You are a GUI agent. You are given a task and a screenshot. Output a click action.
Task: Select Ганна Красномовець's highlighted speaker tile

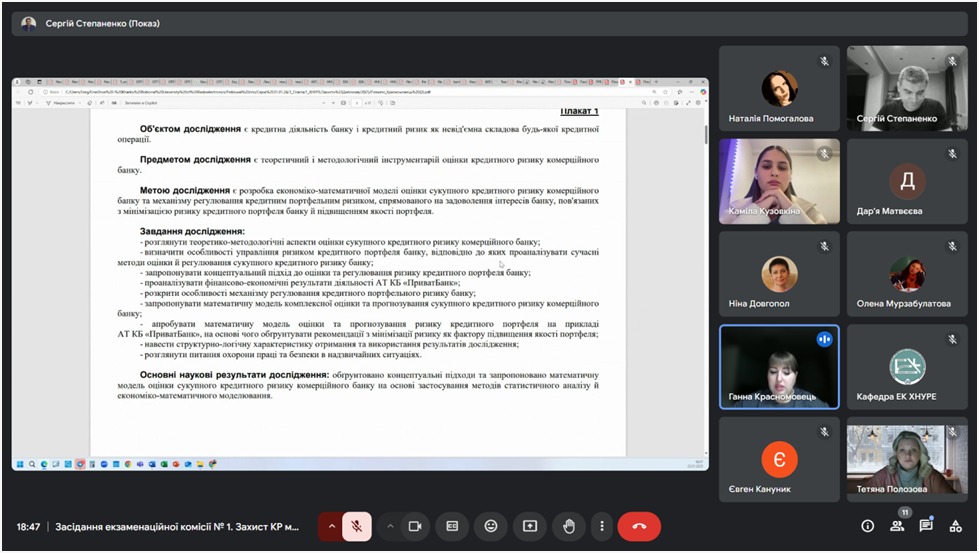click(779, 367)
